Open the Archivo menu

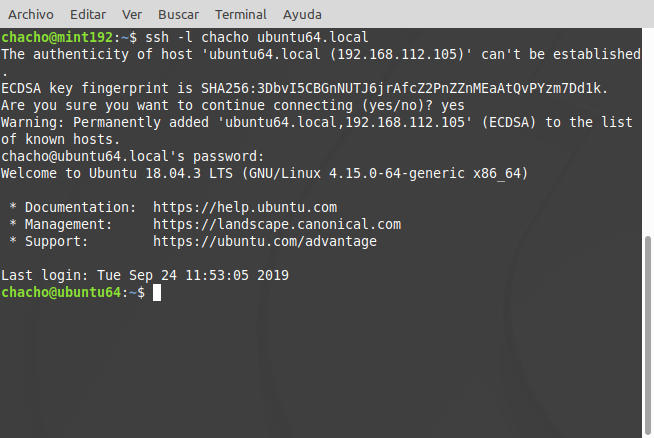pos(31,15)
